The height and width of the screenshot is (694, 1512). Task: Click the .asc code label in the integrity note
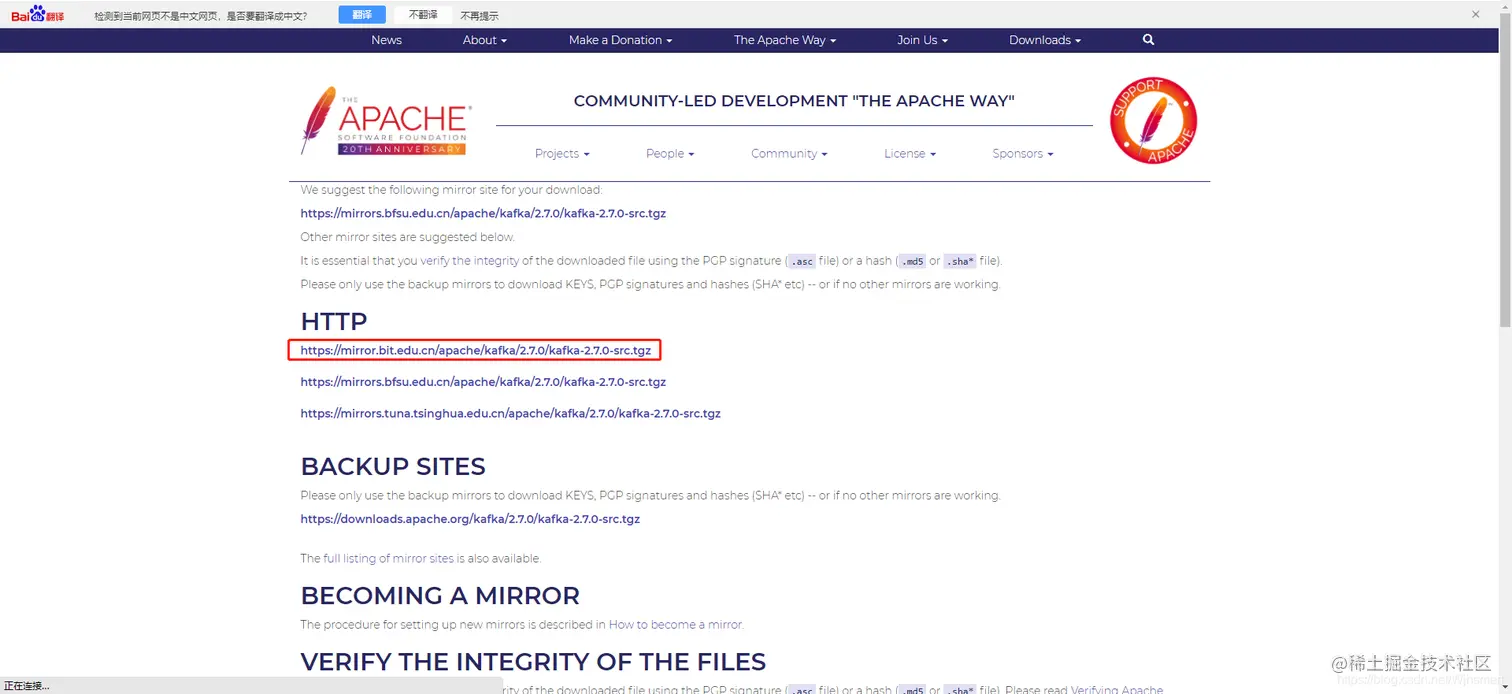pos(801,261)
